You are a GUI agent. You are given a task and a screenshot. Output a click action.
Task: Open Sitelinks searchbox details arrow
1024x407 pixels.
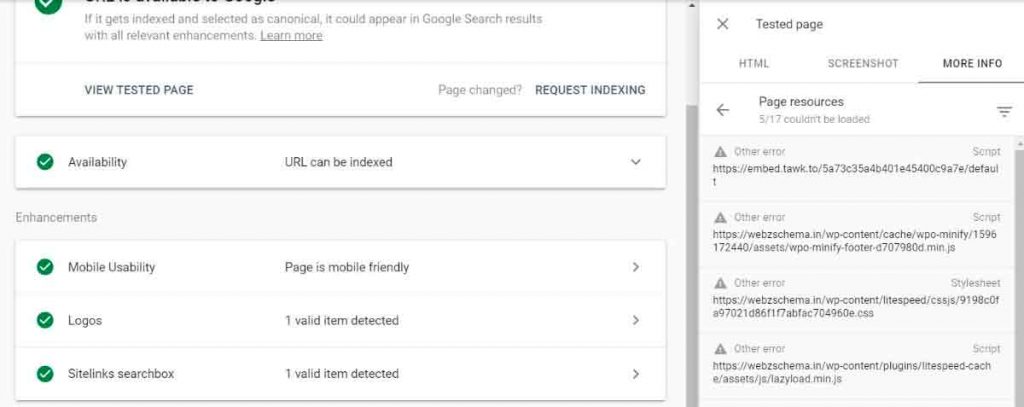(x=636, y=374)
